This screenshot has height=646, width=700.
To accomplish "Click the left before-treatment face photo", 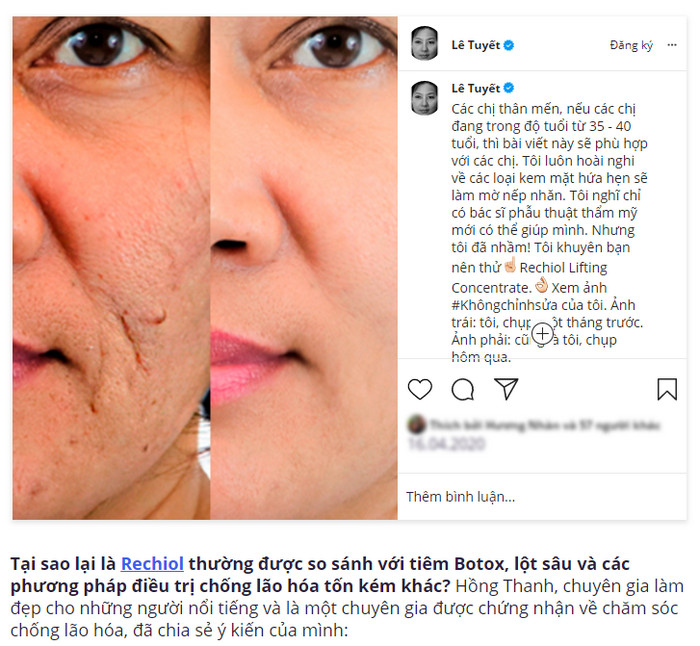I will coord(111,268).
